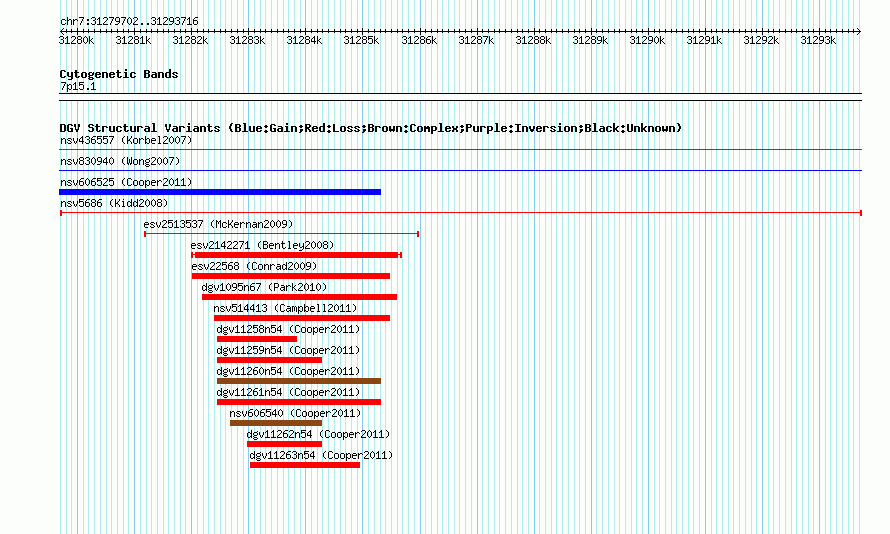Image resolution: width=890 pixels, height=534 pixels.
Task: Select the esv22568 (Conrad2009) label
Action: (x=254, y=266)
